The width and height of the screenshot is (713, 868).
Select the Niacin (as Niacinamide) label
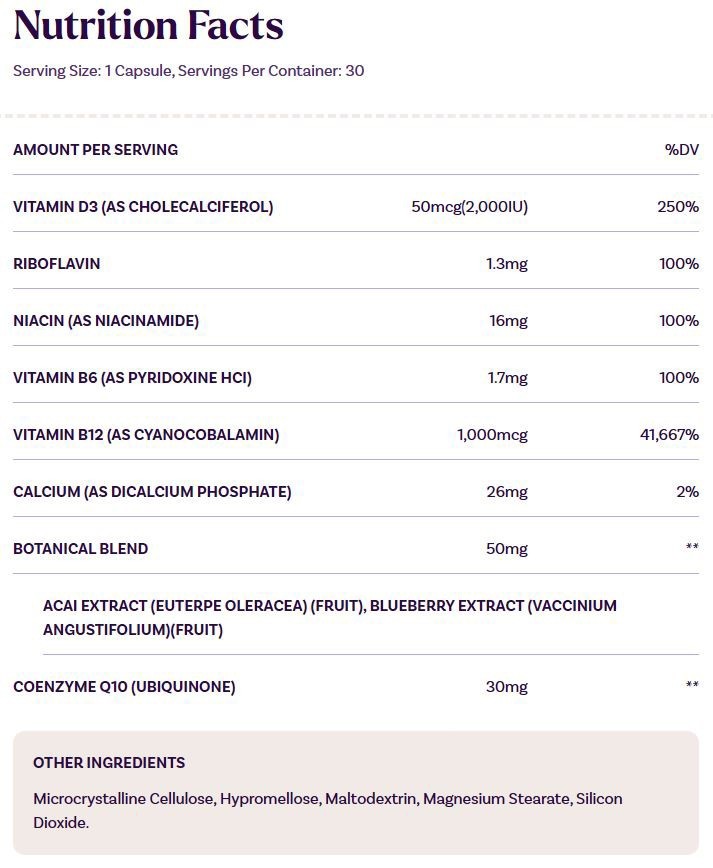(x=106, y=321)
